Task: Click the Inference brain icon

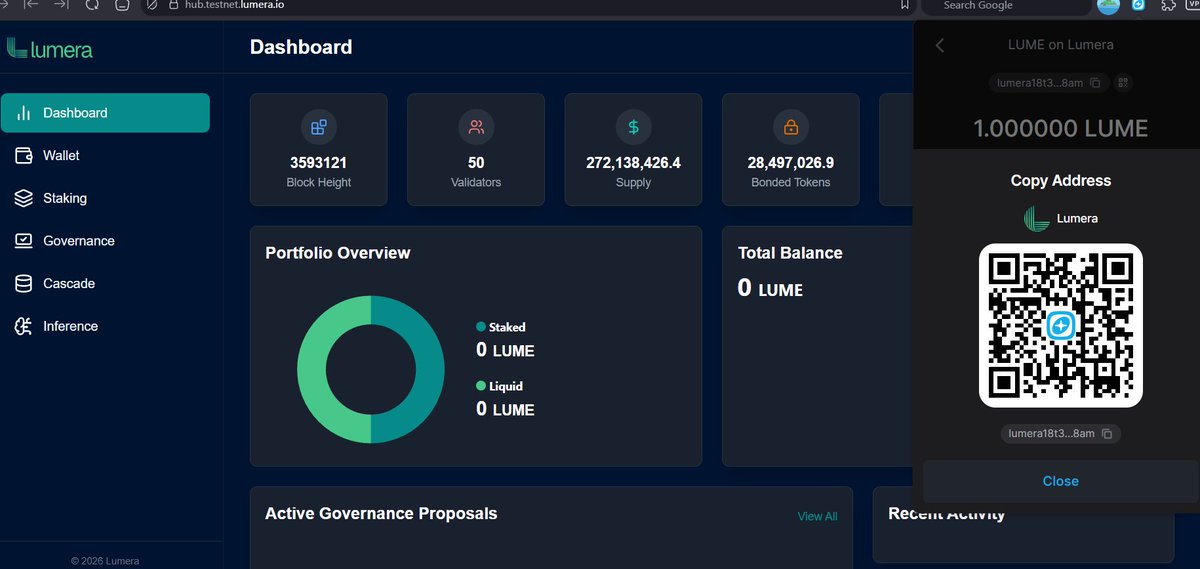Action: coord(24,326)
